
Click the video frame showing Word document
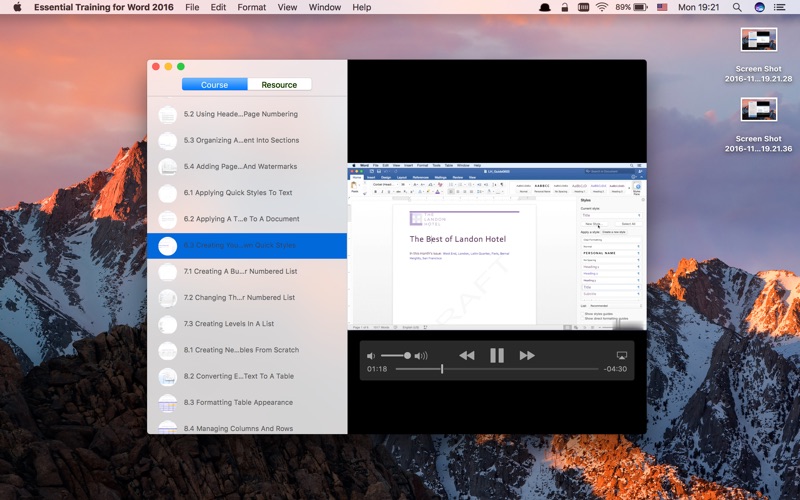coord(497,246)
